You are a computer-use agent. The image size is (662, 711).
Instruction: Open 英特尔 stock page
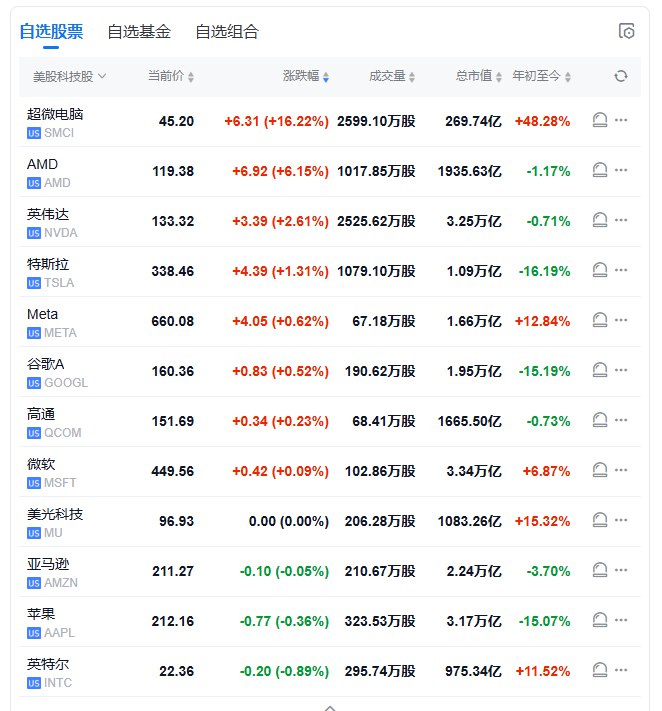(x=48, y=664)
